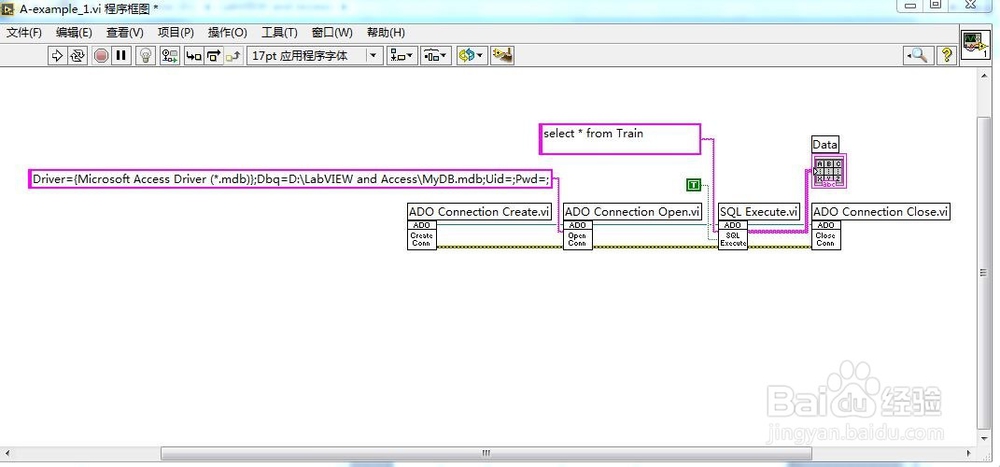
Task: Click the vertical scrollbar thumb
Action: pyautogui.click(x=983, y=273)
